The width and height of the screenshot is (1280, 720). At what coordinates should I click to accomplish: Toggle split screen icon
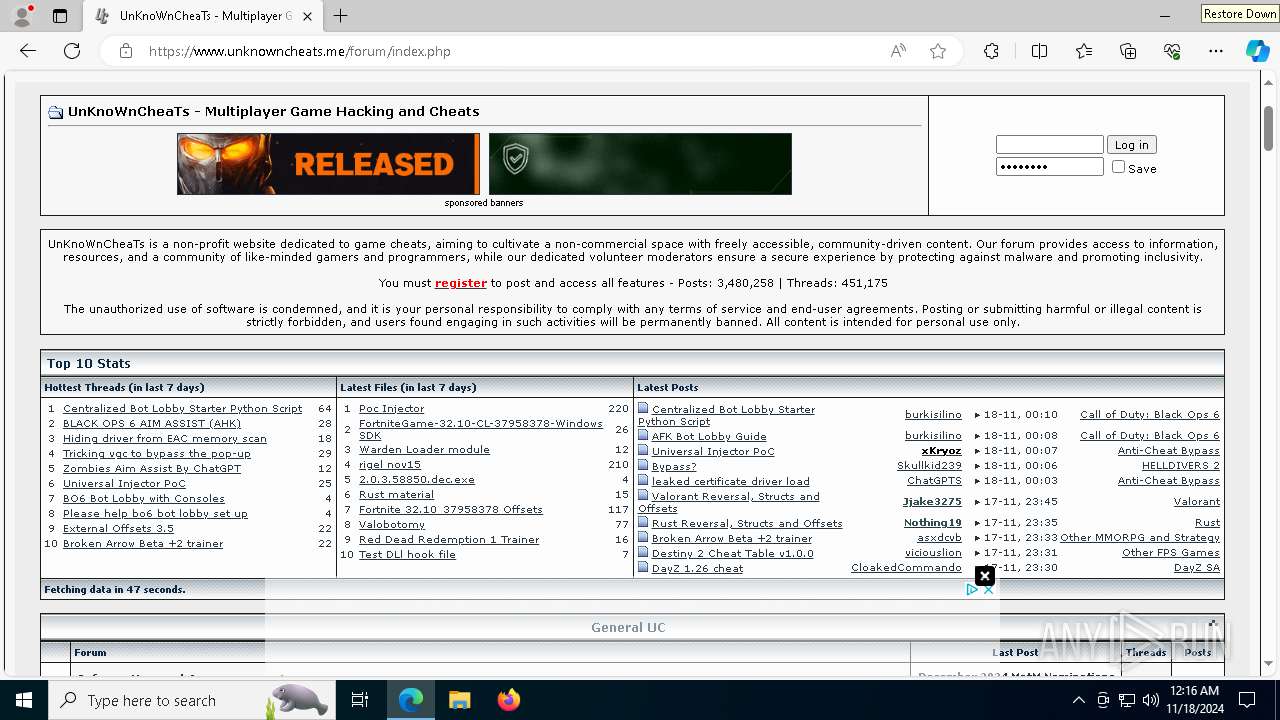tap(1039, 51)
